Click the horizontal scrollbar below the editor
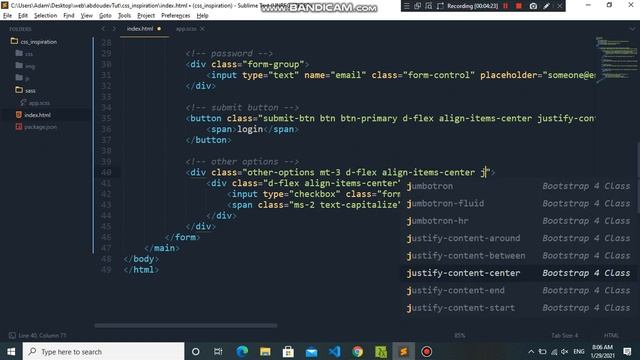This screenshot has height=360, width=640. 186,326
